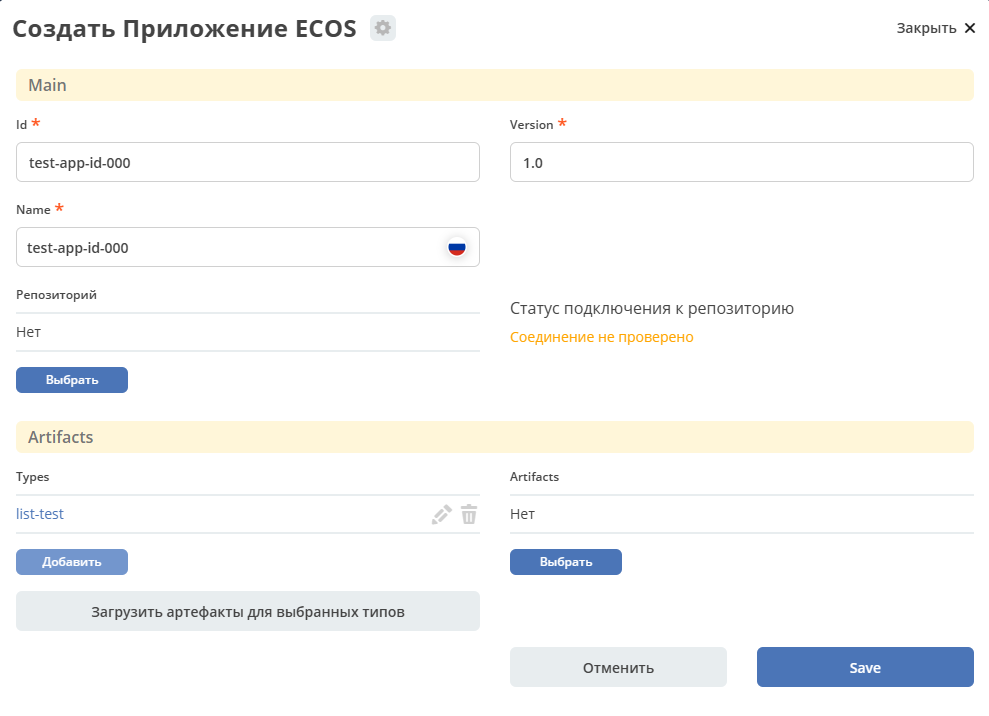
Task: Click Загрузить артефакты для выбранных типов
Action: tap(247, 611)
